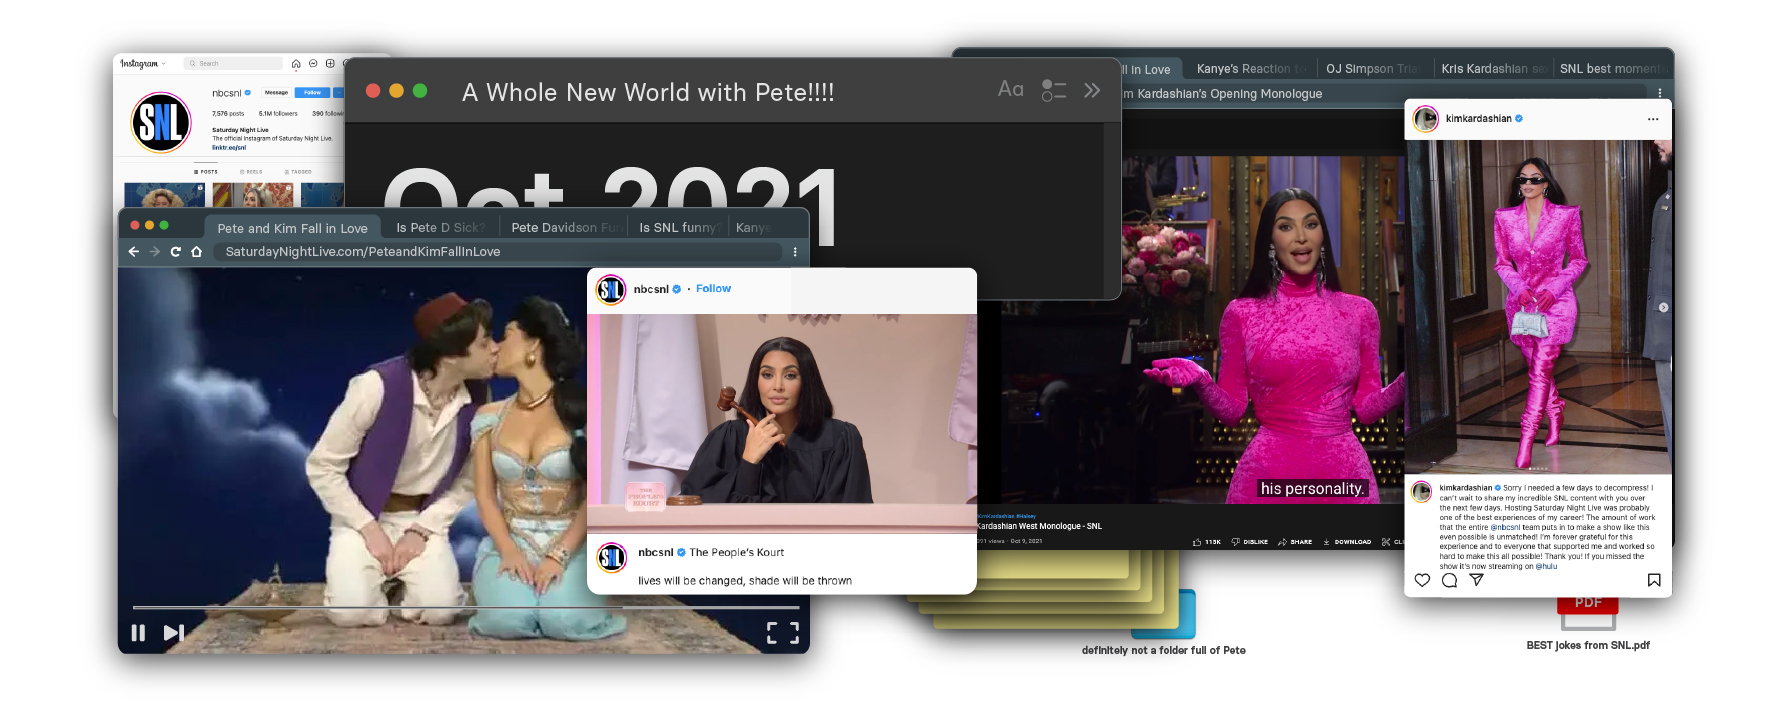1781x724 pixels.
Task: Click Message button on nbcsnl profile
Action: point(276,92)
